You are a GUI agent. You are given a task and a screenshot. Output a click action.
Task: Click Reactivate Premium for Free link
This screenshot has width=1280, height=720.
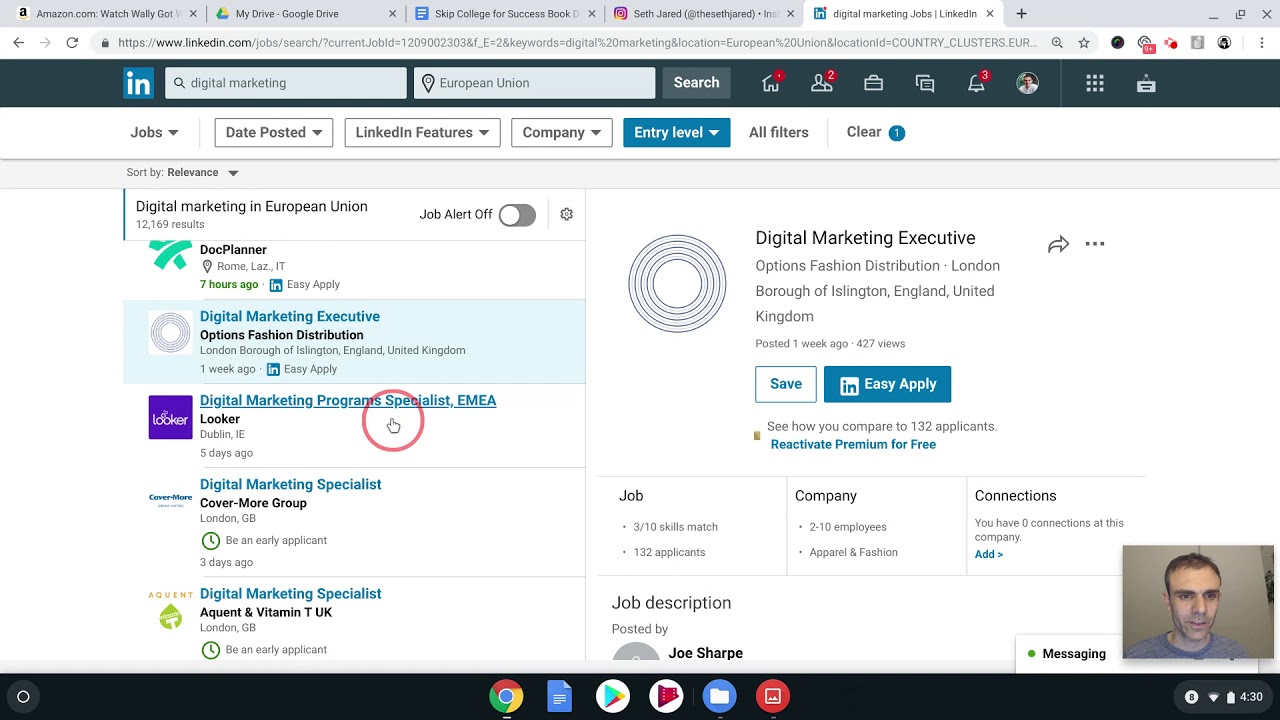(853, 444)
